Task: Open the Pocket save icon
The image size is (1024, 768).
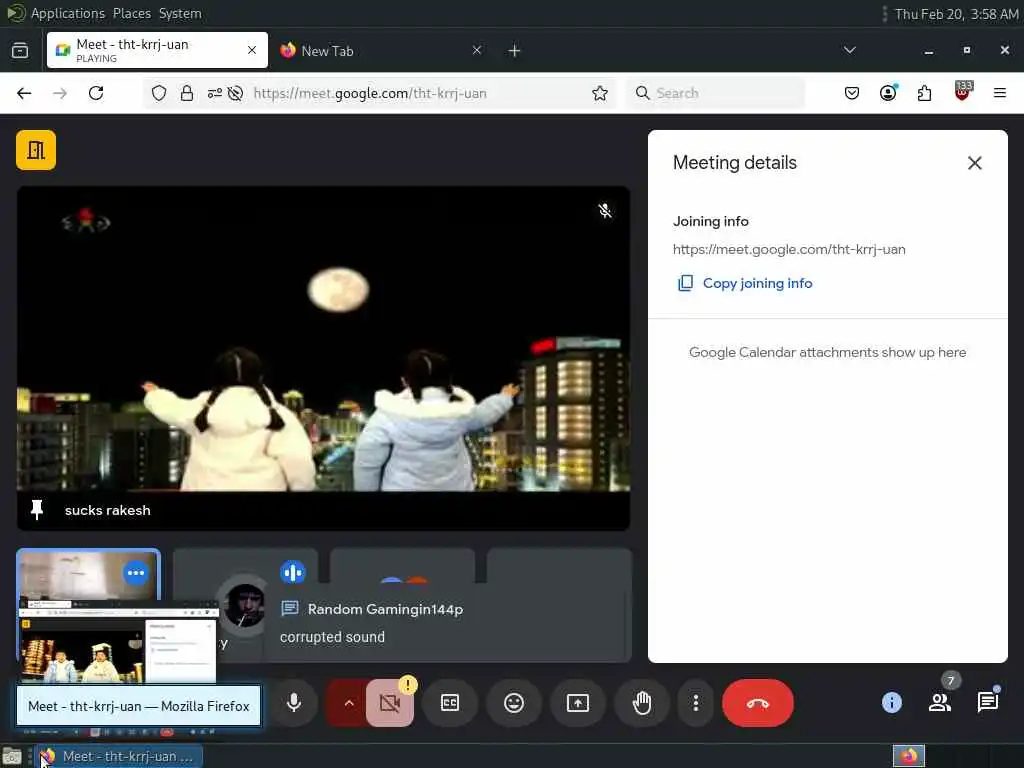Action: click(x=852, y=93)
